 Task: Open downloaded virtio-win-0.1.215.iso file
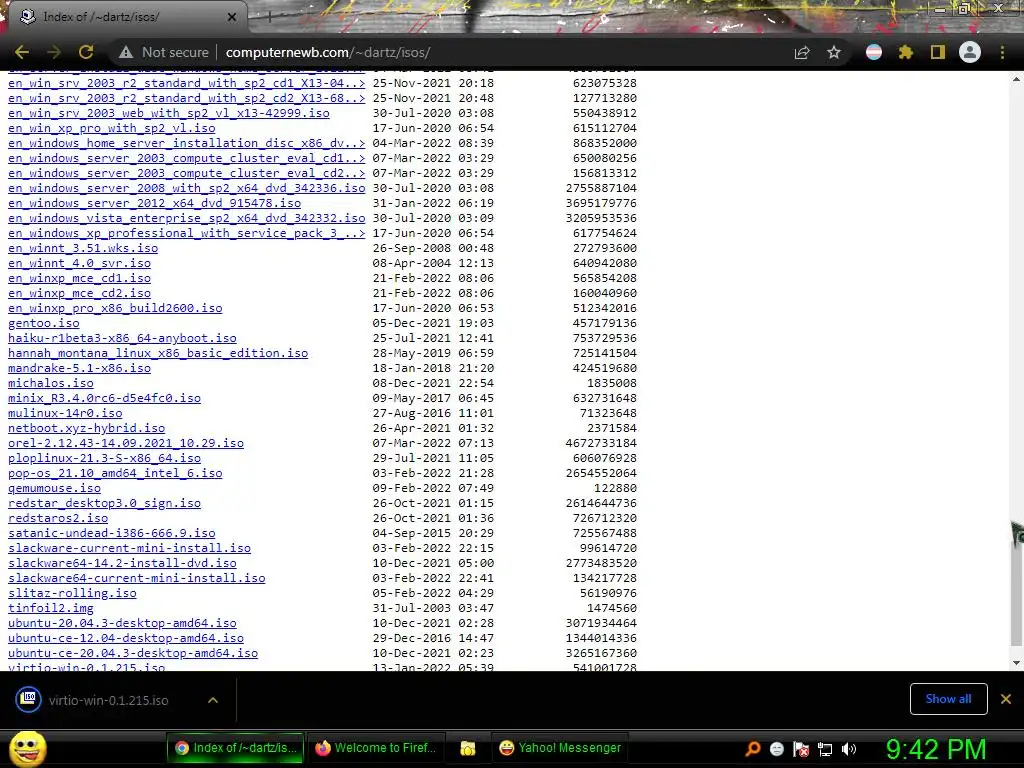(108, 700)
